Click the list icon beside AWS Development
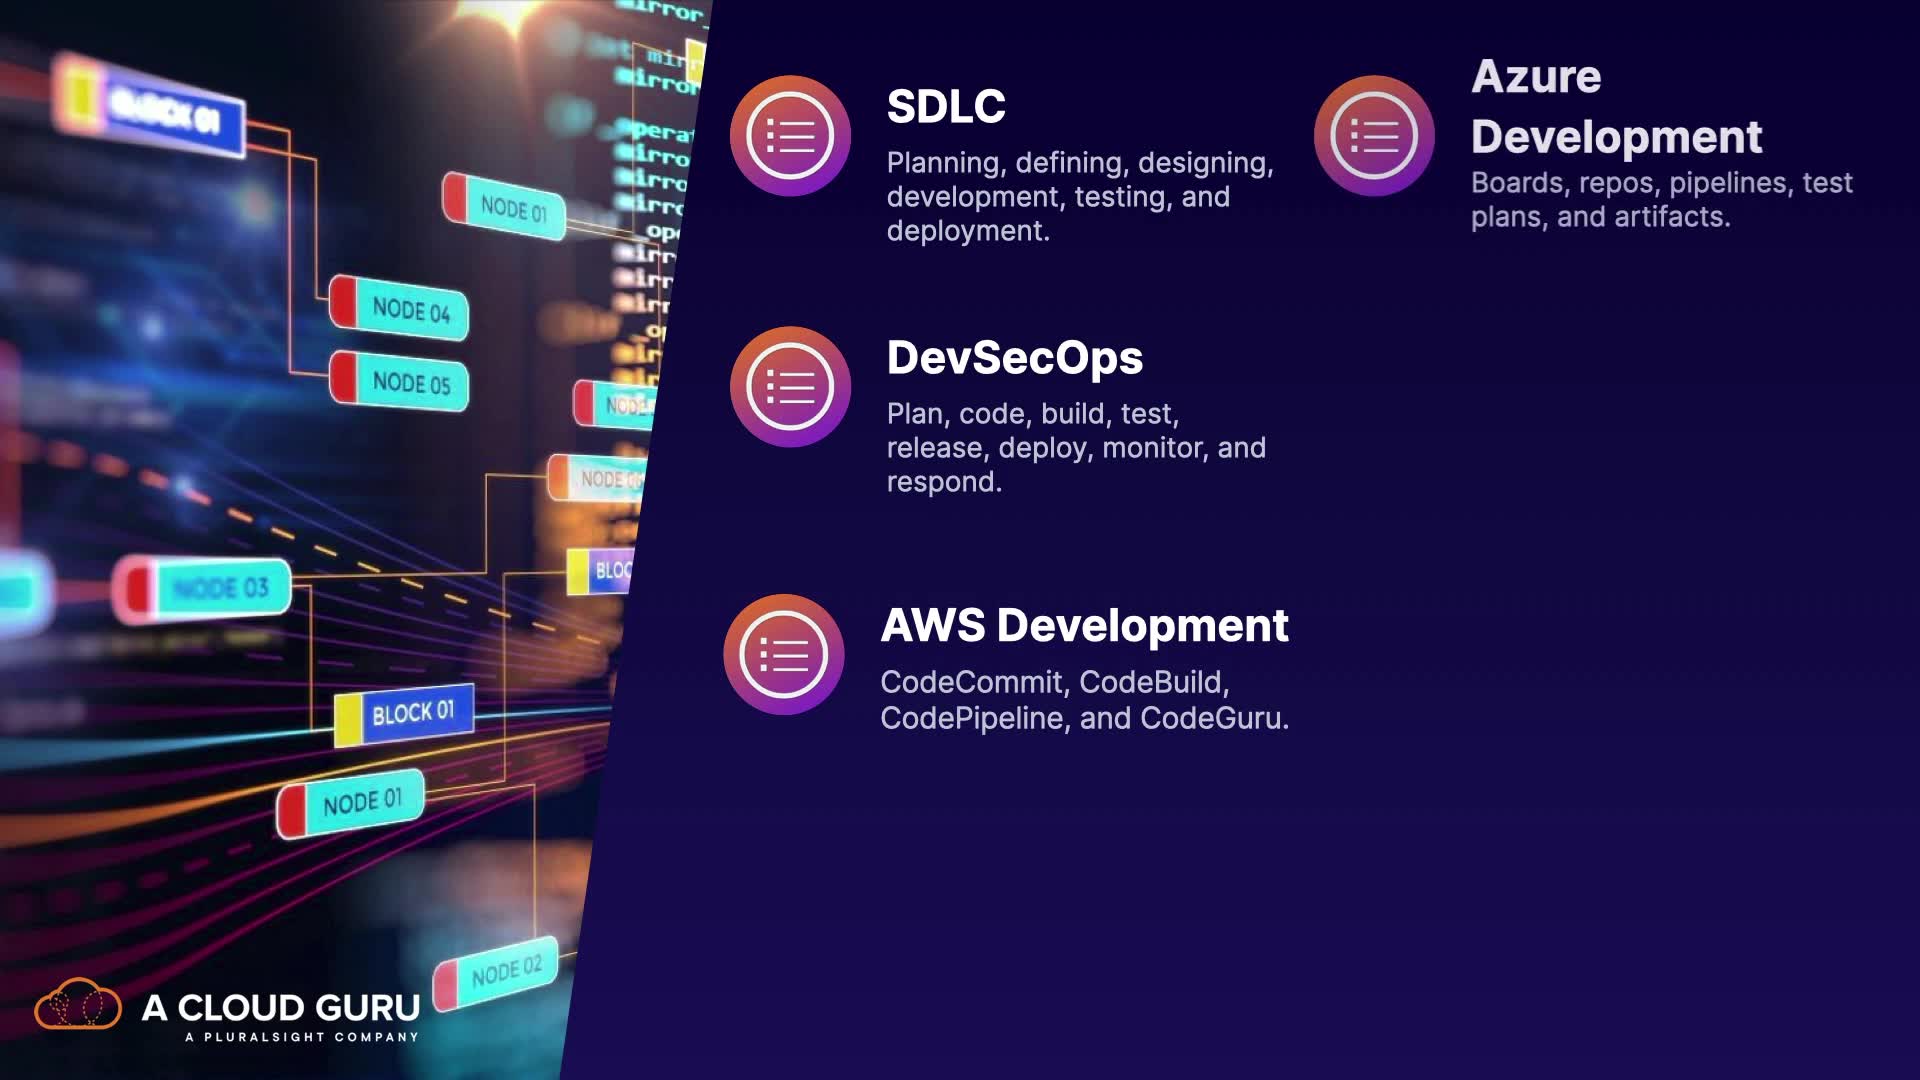This screenshot has width=1920, height=1080. click(x=784, y=655)
